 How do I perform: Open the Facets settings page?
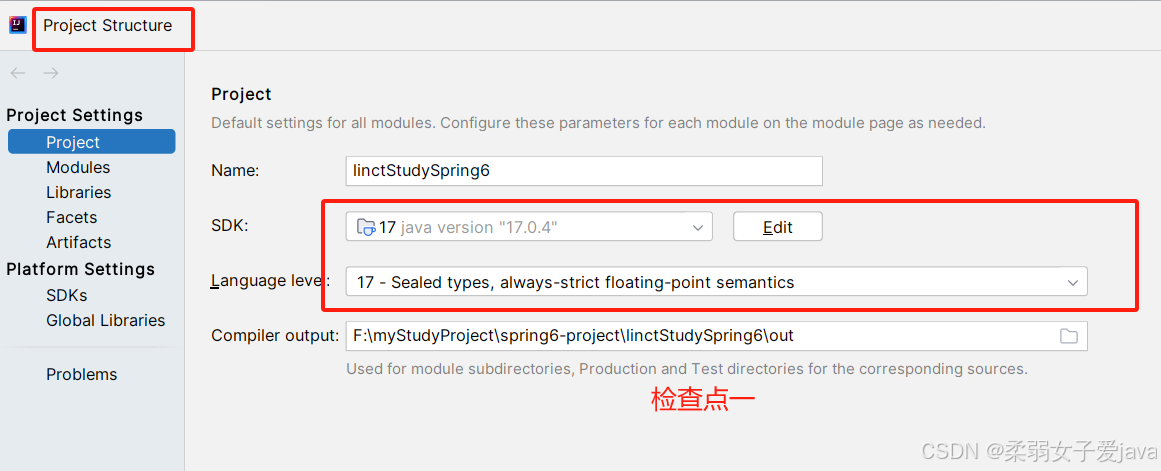(x=71, y=218)
